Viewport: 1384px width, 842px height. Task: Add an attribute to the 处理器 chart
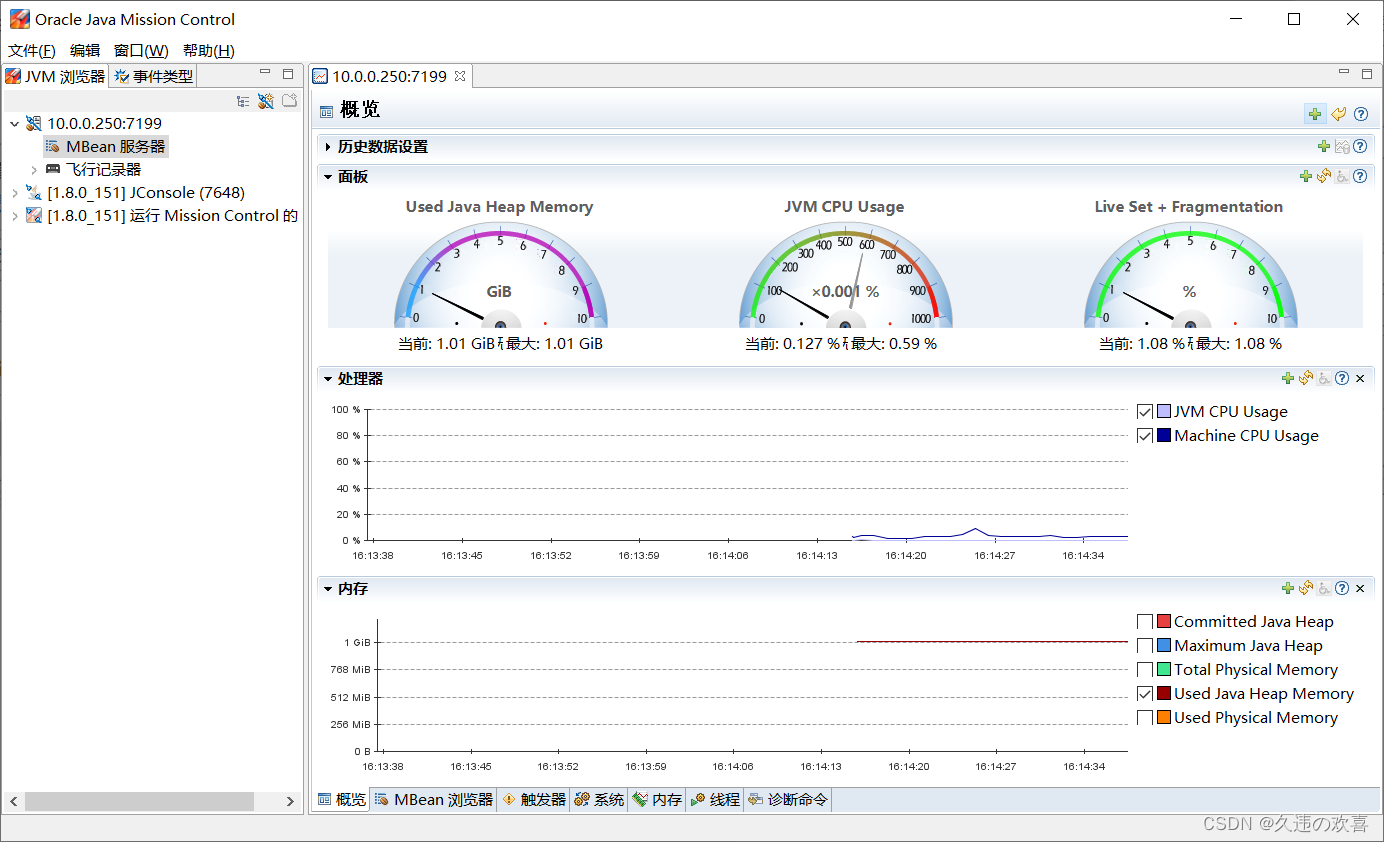tap(1288, 378)
